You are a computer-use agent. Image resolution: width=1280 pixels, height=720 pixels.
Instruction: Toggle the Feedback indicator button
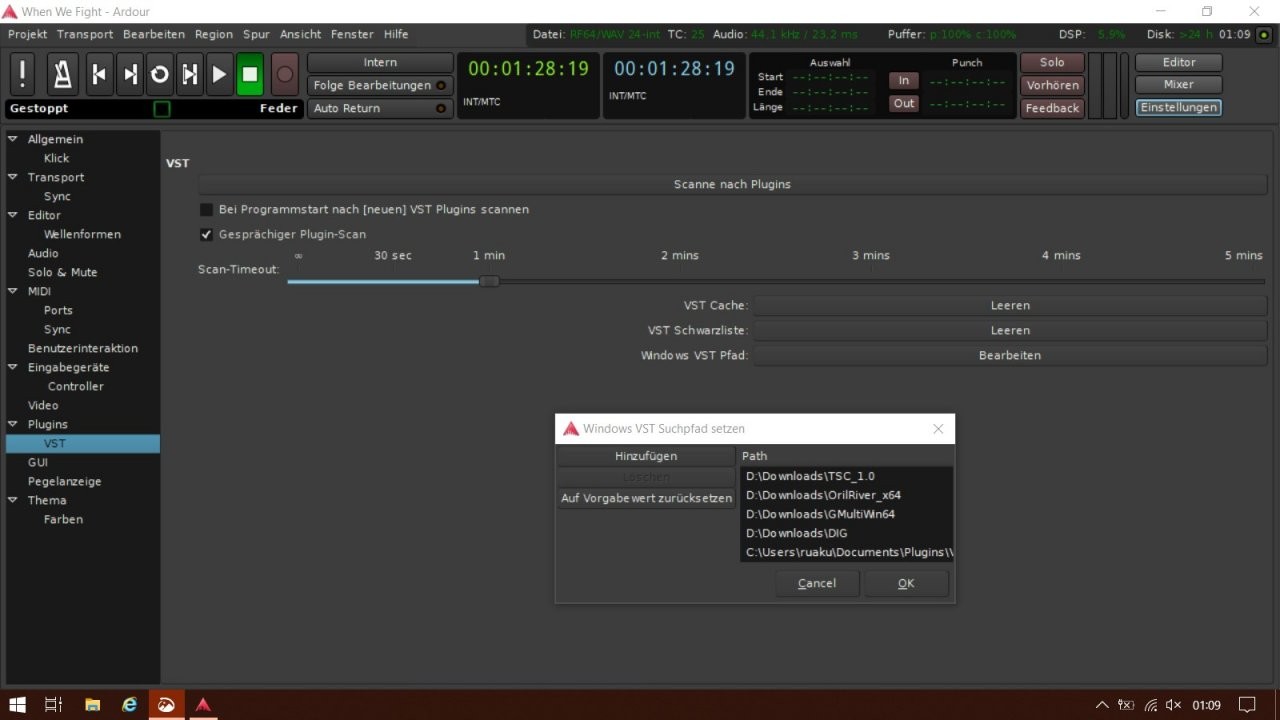tap(1052, 108)
